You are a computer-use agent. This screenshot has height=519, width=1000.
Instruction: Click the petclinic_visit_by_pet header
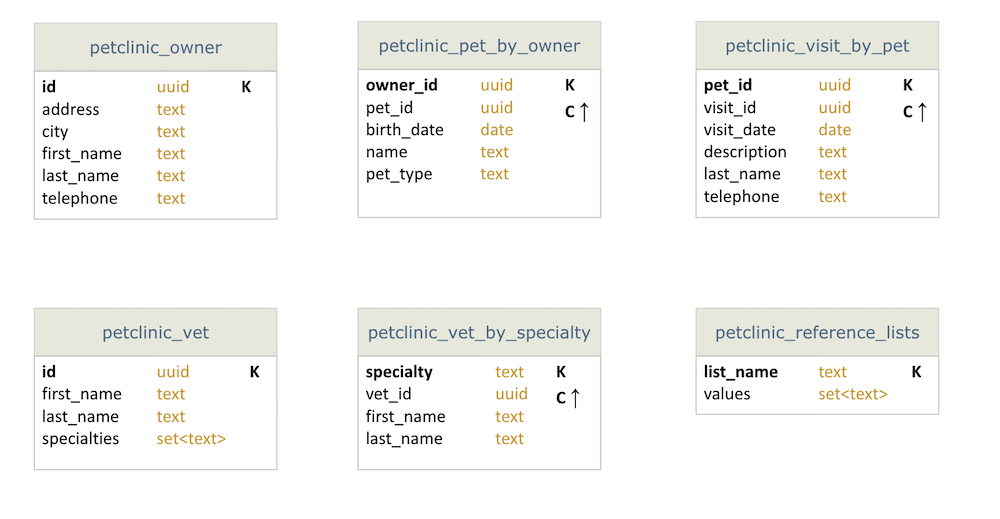tap(817, 46)
